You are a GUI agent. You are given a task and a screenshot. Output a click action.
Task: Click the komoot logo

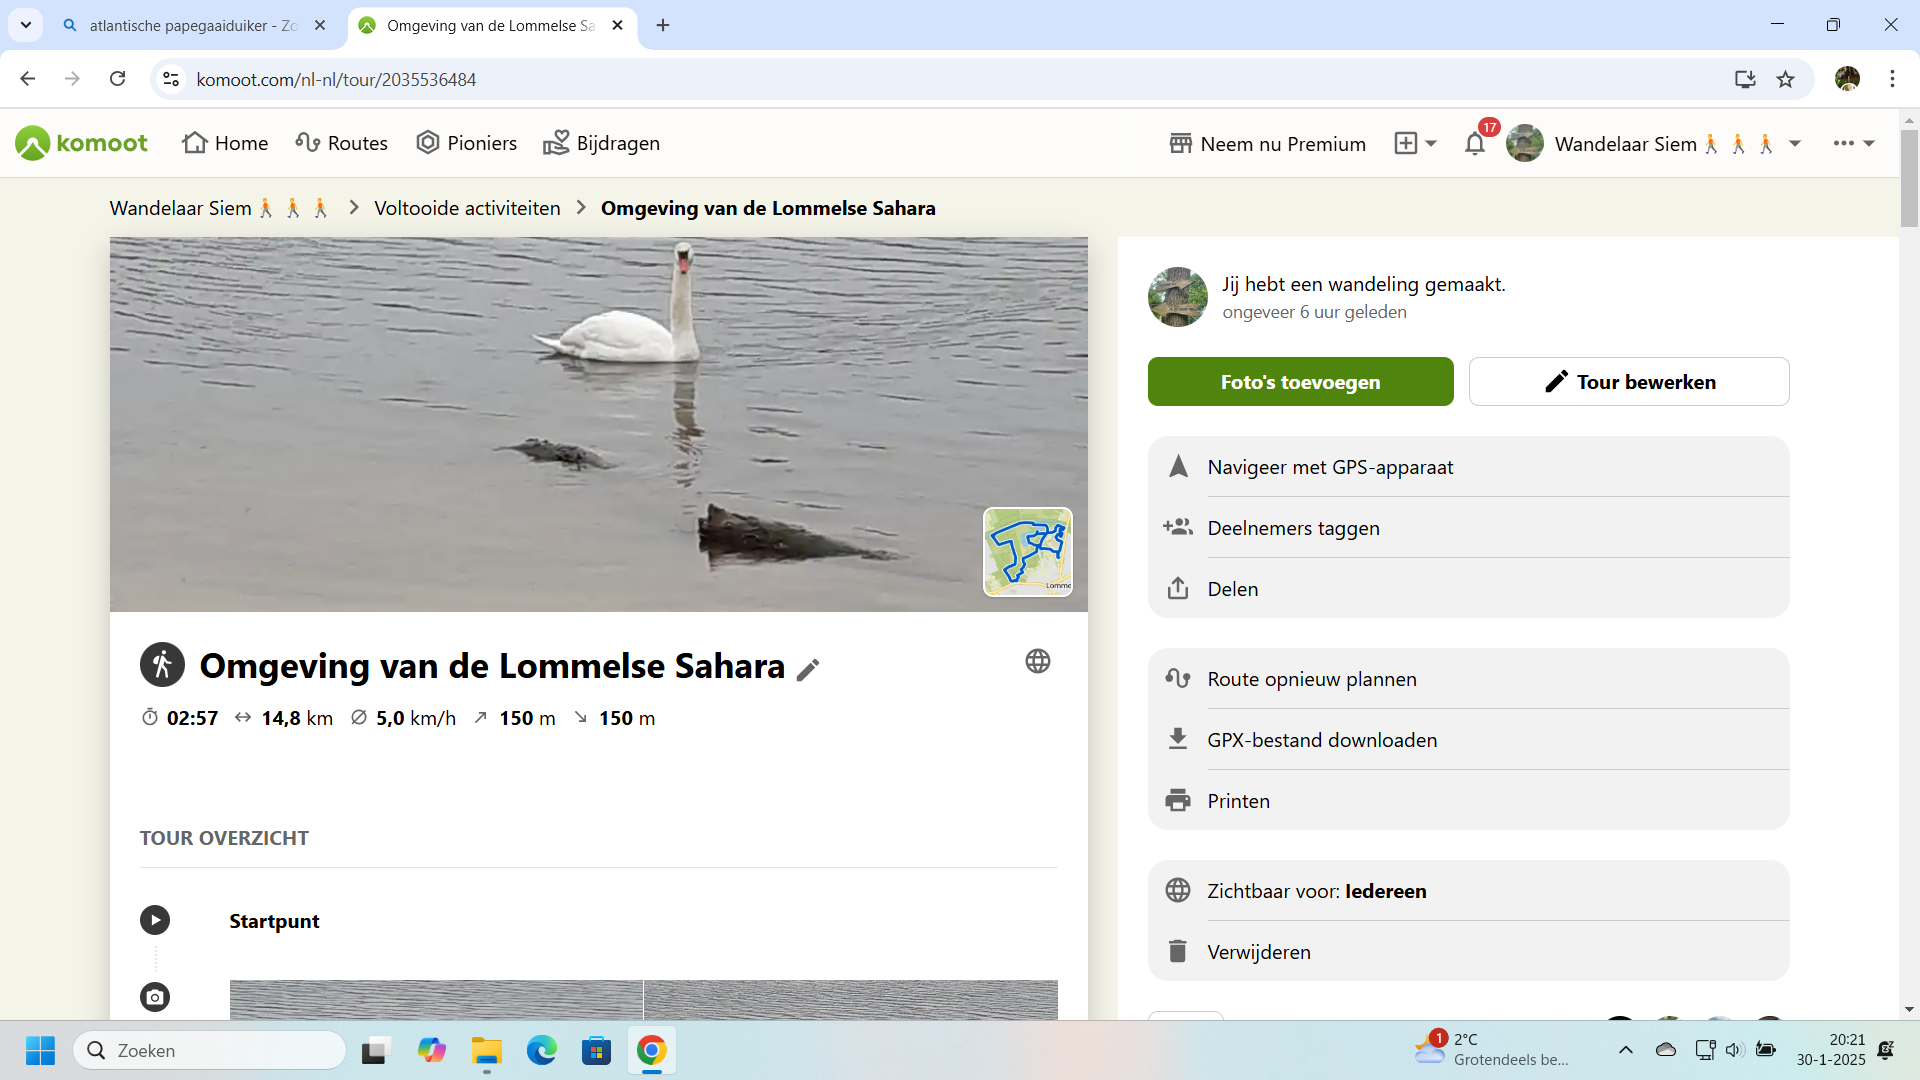[x=82, y=143]
